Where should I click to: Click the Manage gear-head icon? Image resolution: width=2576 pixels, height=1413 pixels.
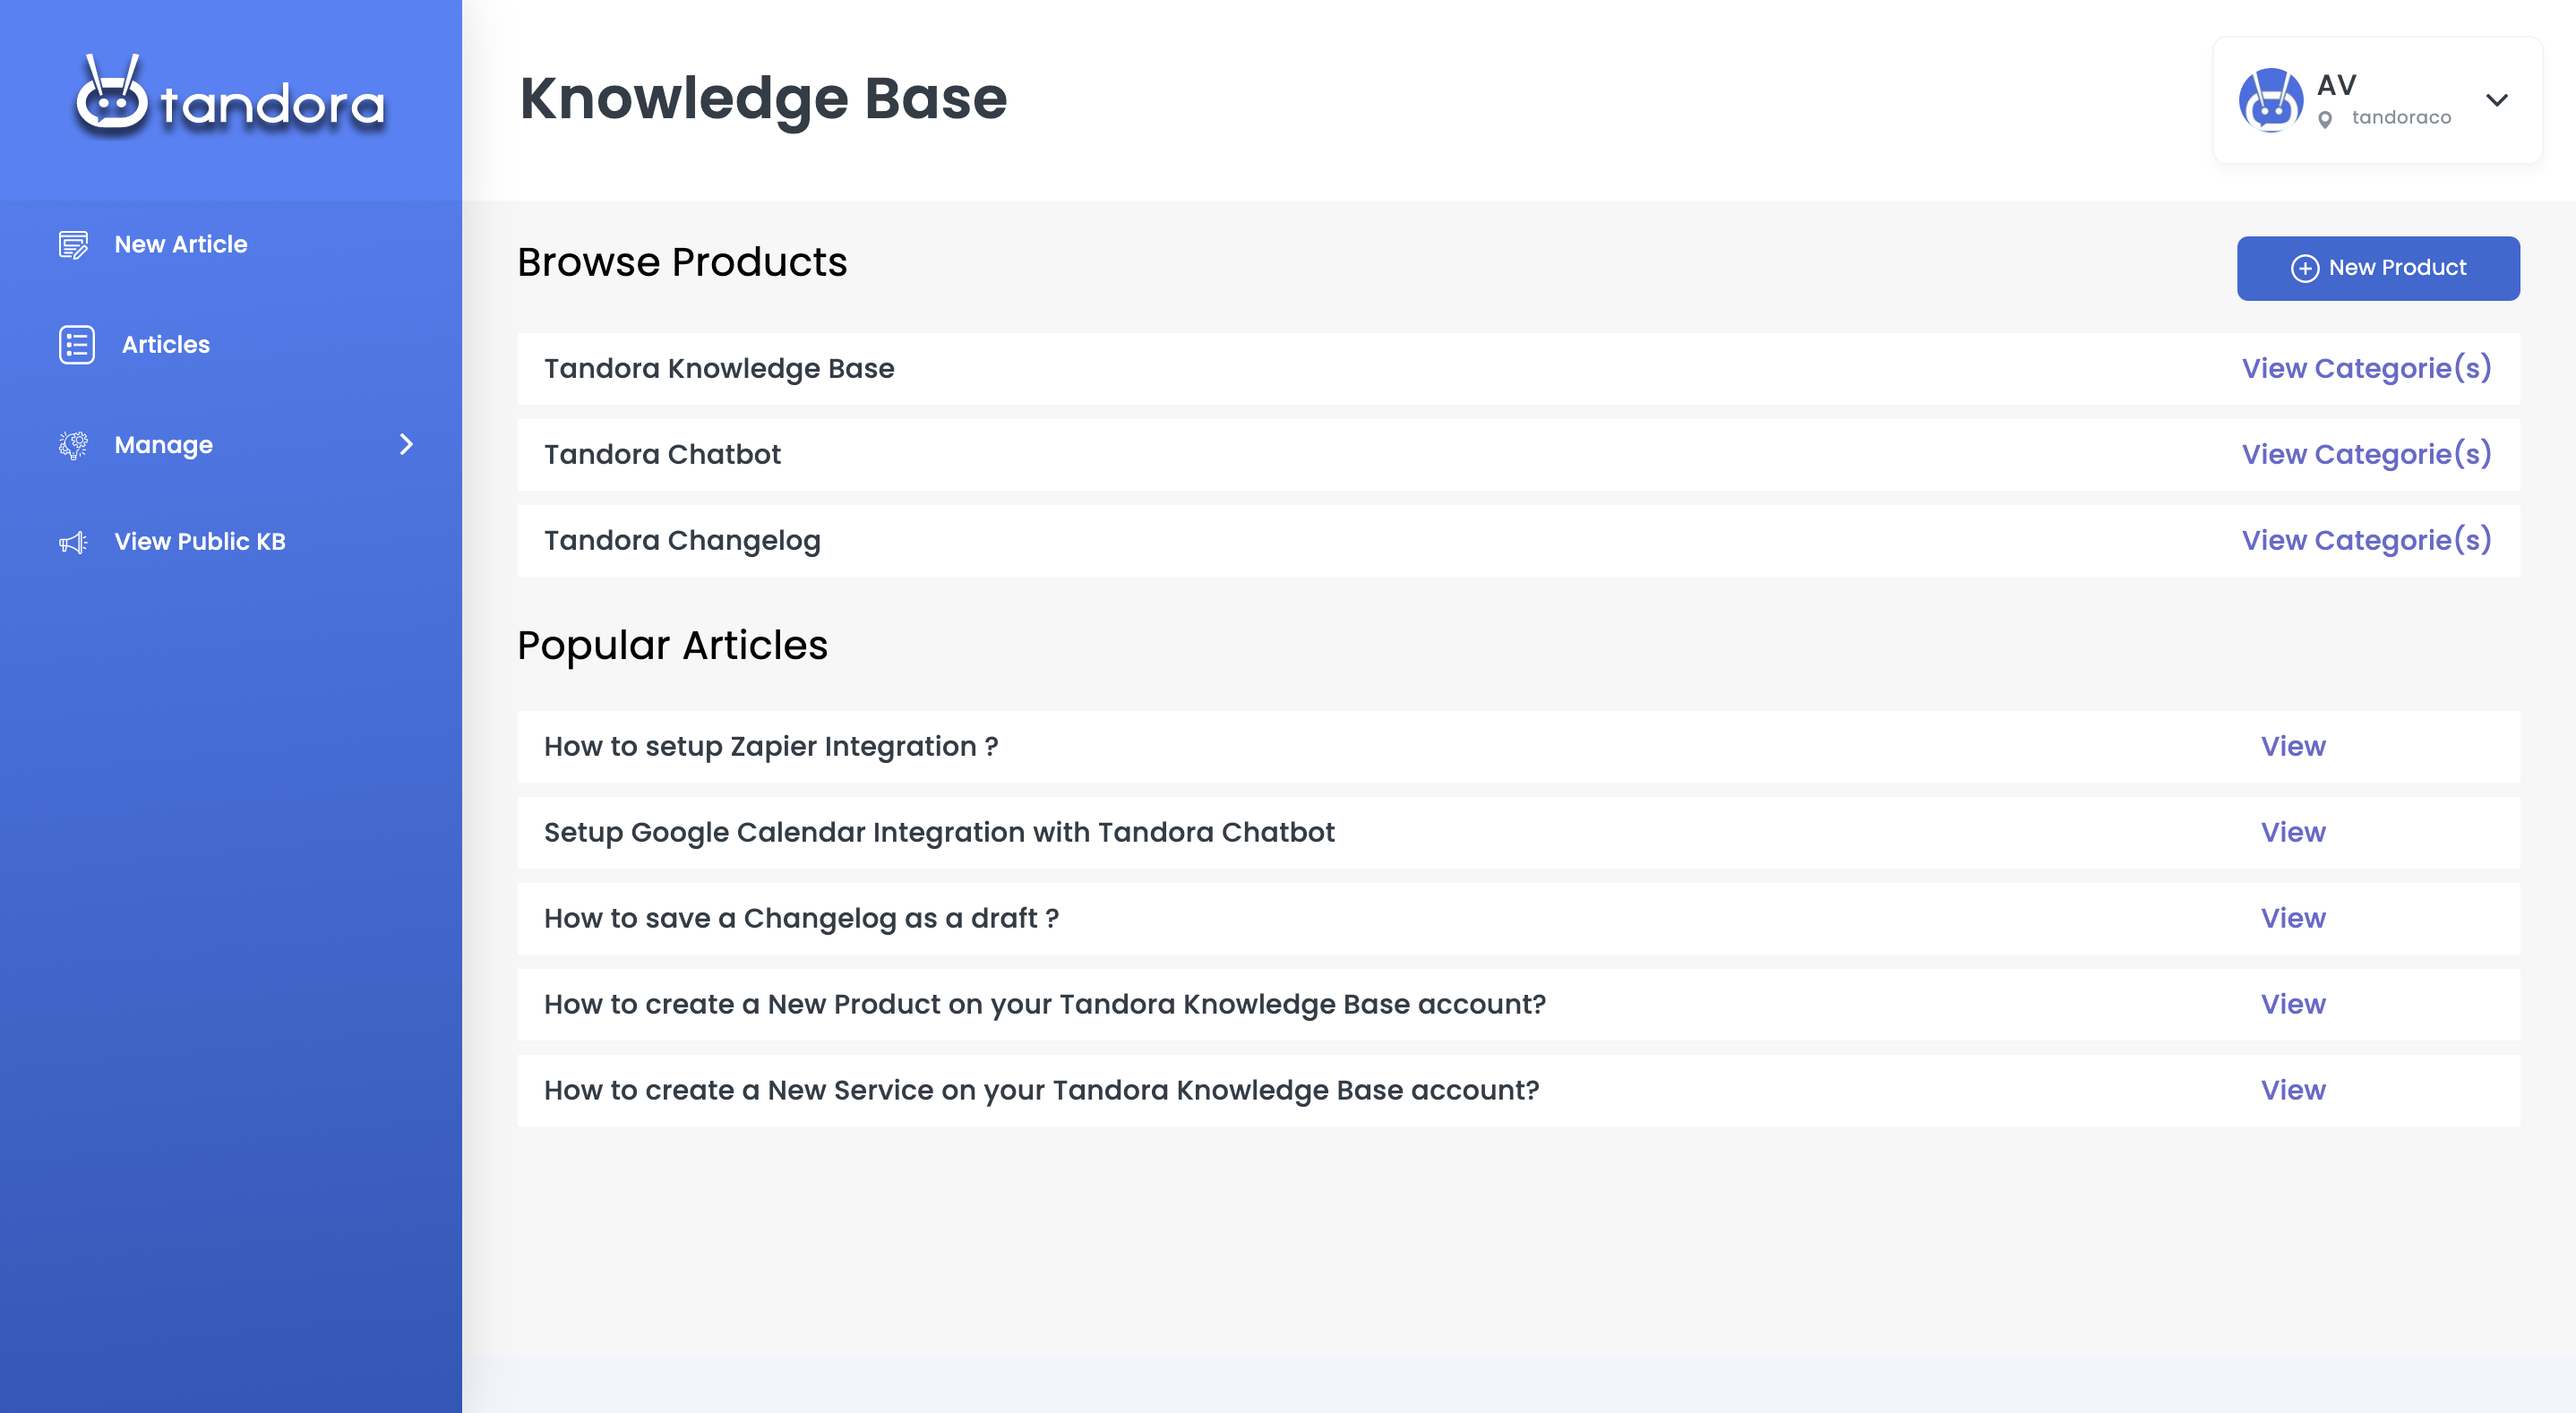(x=73, y=445)
